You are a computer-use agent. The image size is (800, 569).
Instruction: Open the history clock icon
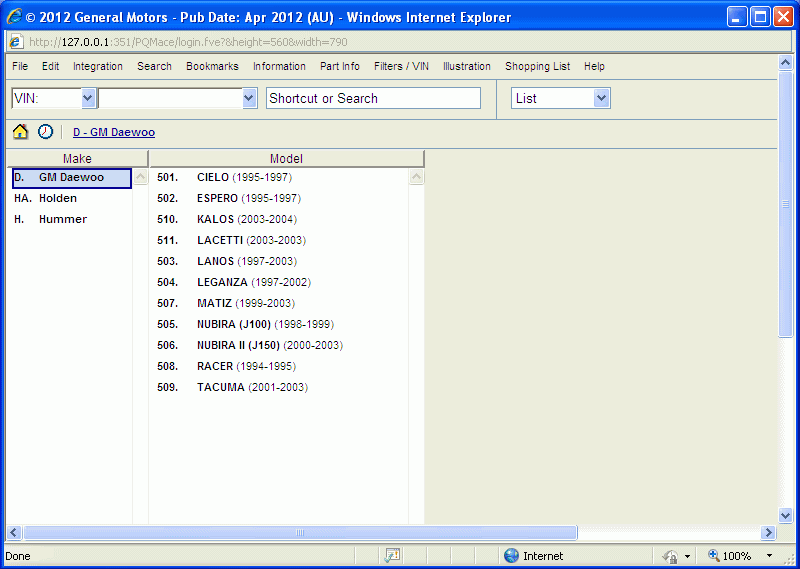pyautogui.click(x=45, y=132)
